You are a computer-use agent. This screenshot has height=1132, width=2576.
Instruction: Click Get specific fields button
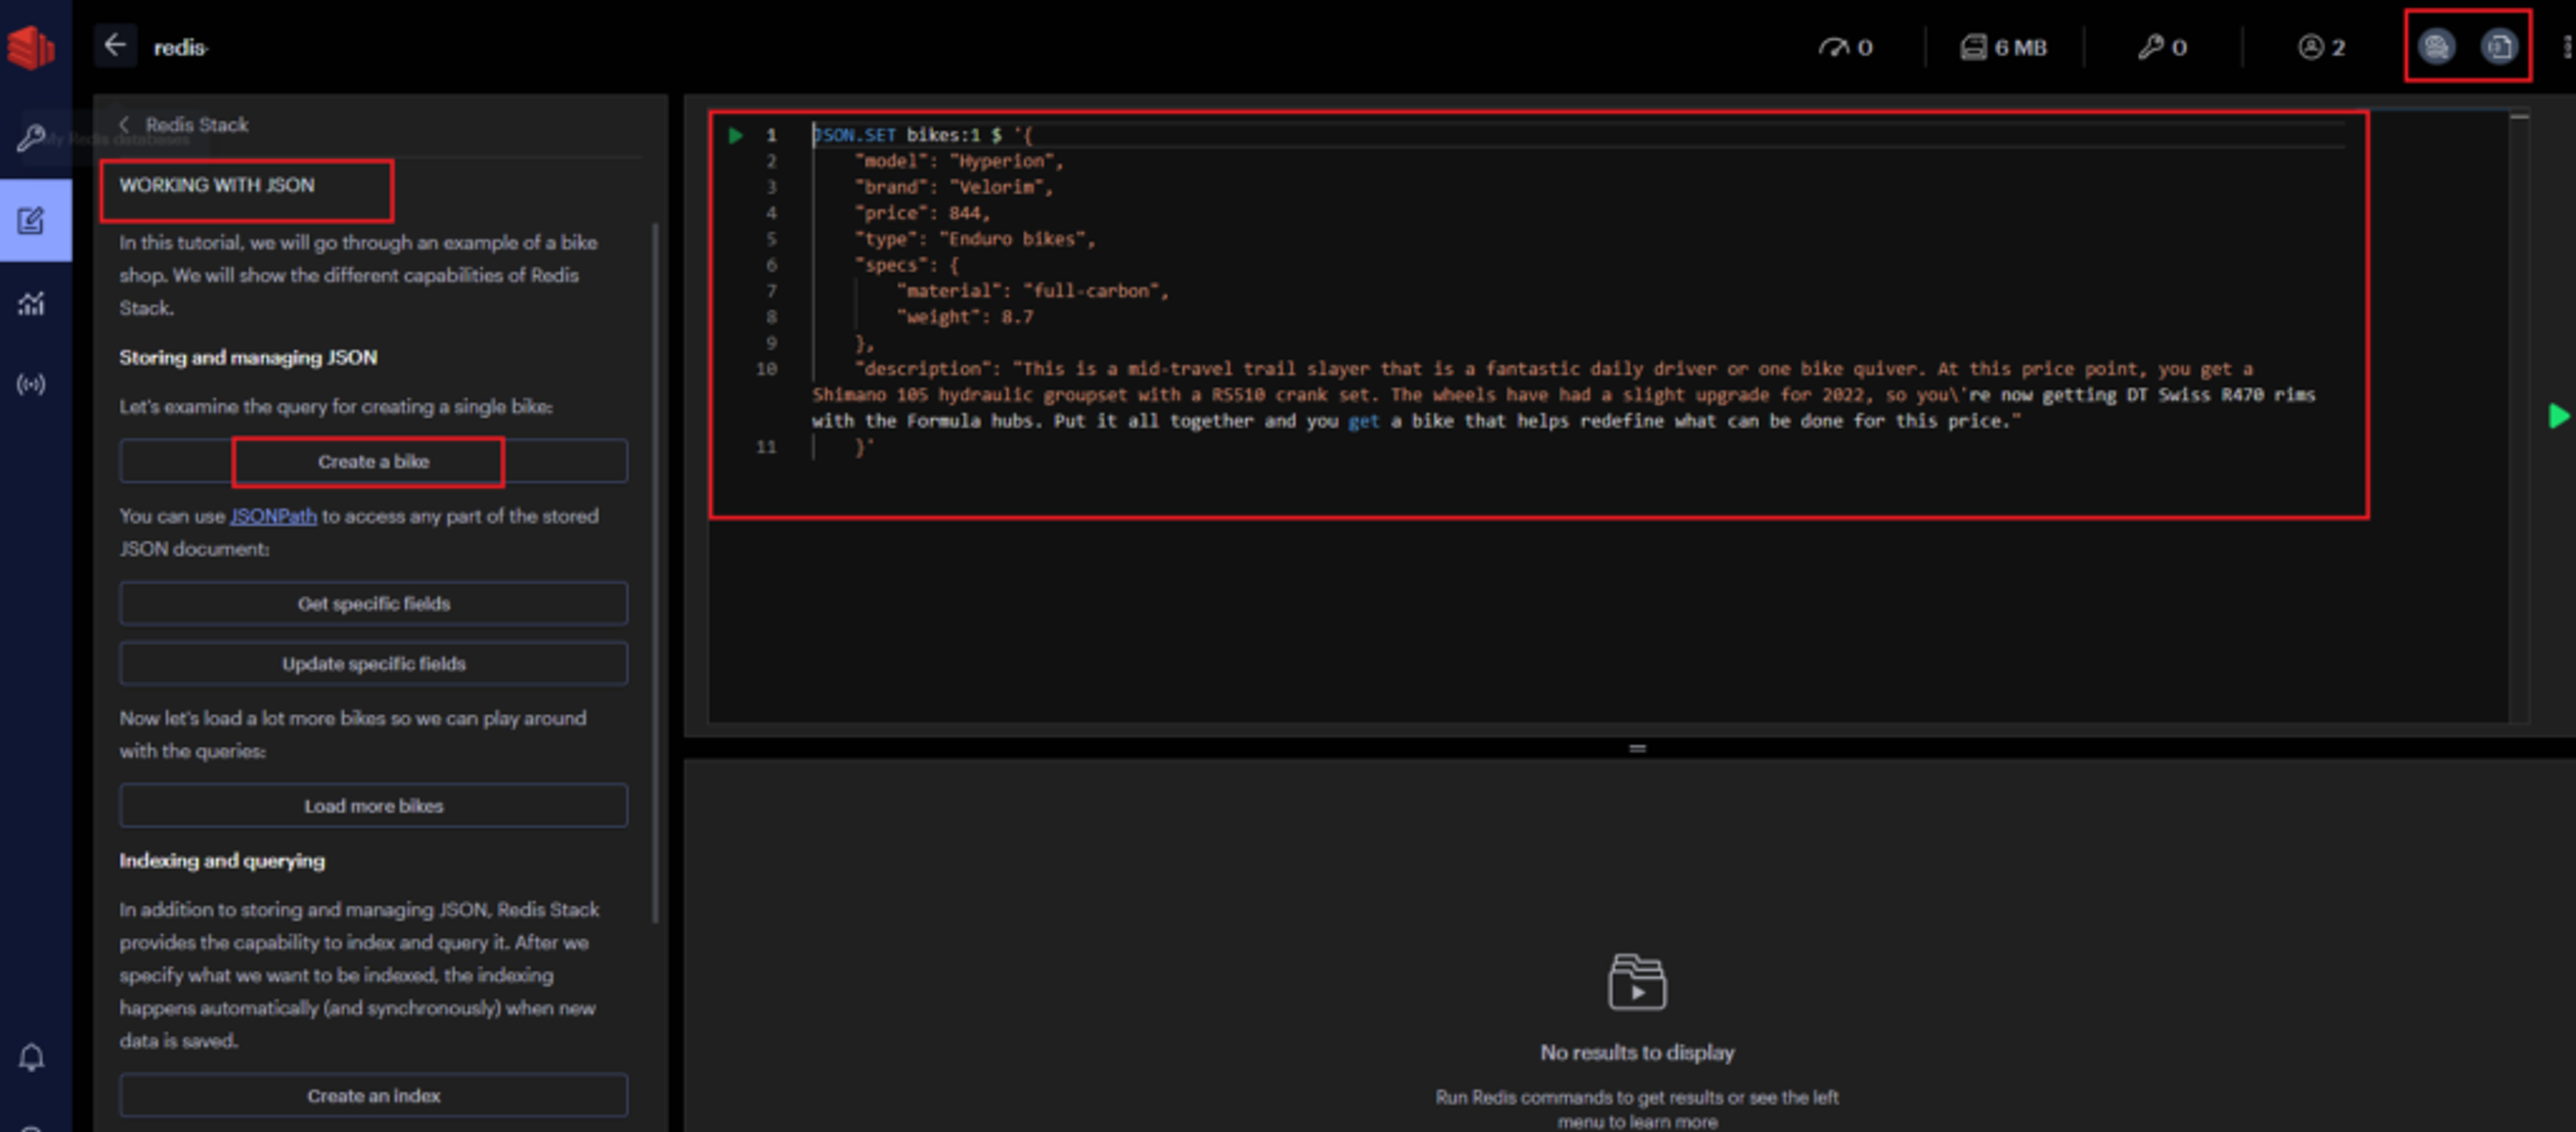tap(373, 603)
